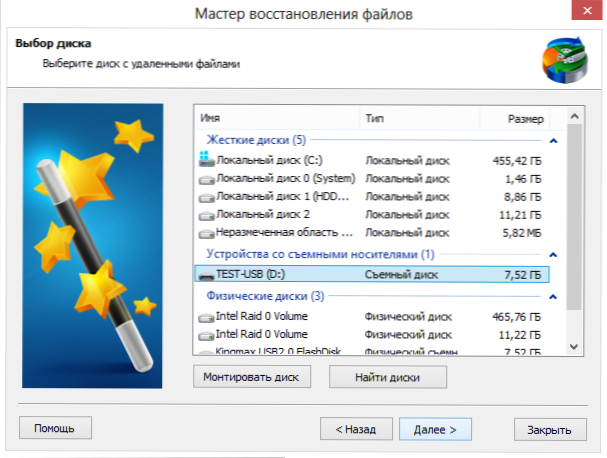Click the 1,46 ГБ size value
607x458 pixels.
tap(523, 179)
